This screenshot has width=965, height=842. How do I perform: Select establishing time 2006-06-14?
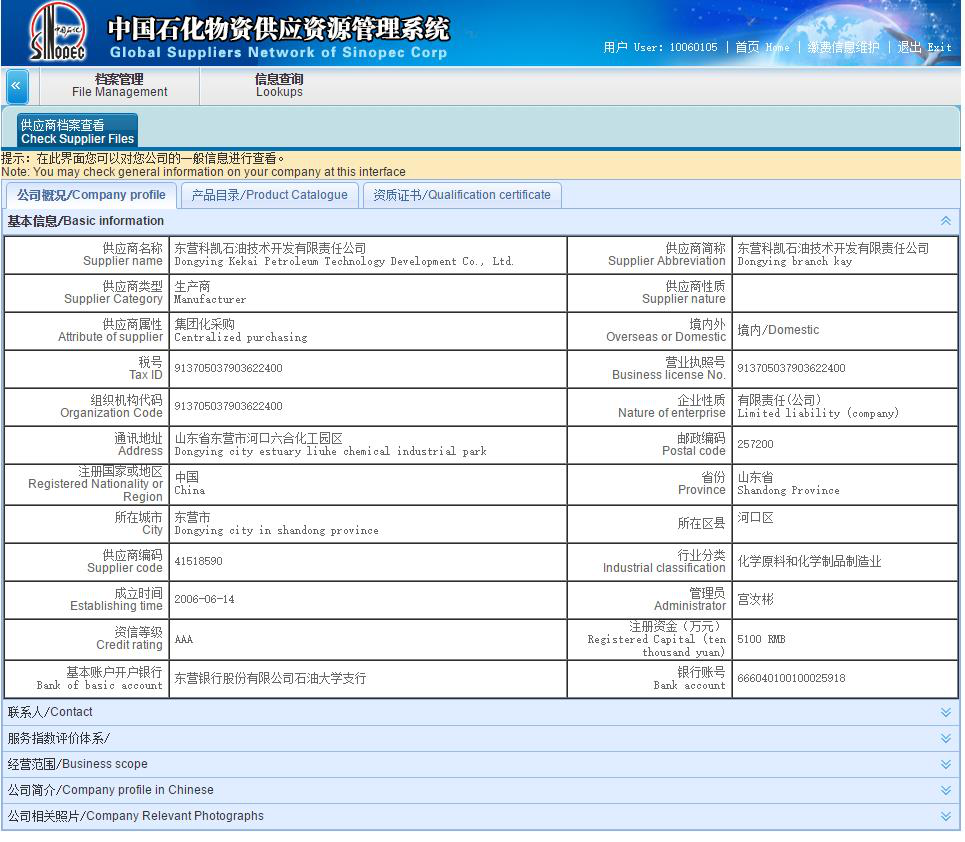(x=204, y=599)
